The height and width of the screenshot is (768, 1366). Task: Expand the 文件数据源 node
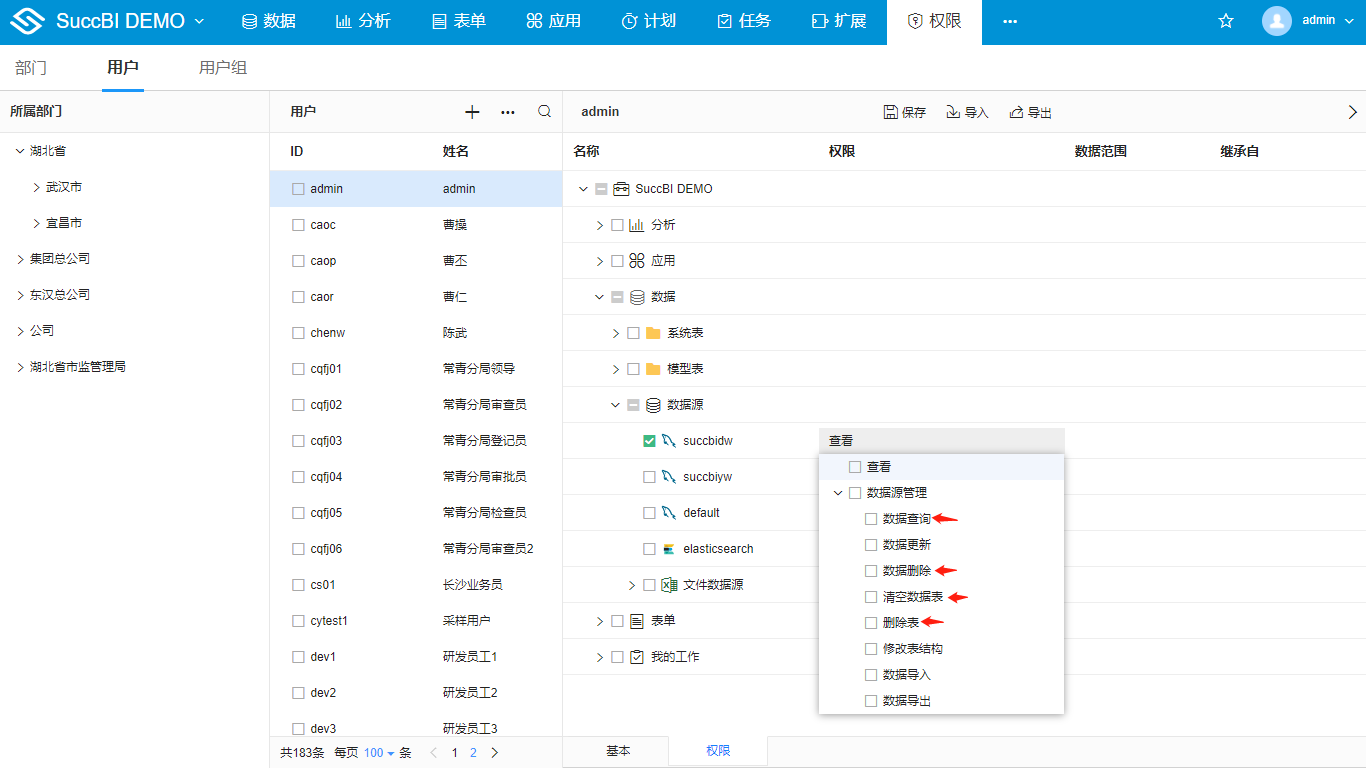(632, 585)
